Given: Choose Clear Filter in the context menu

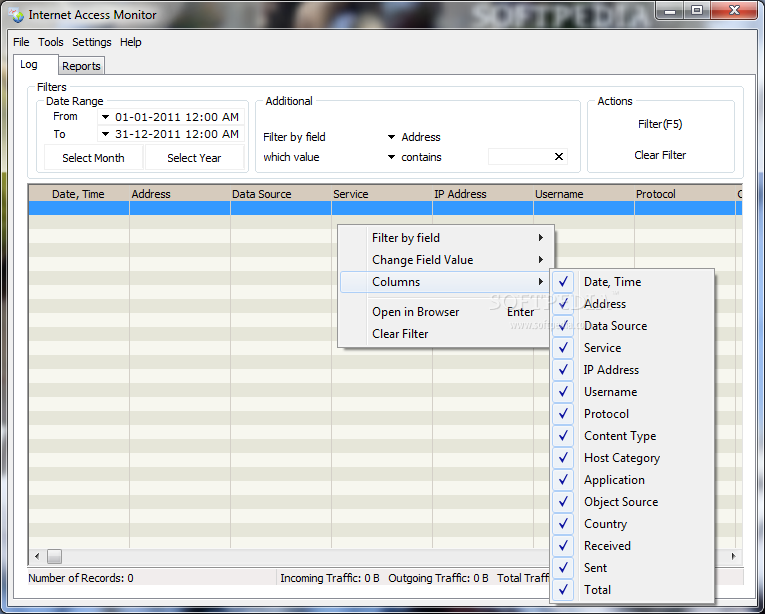Looking at the screenshot, I should pyautogui.click(x=446, y=334).
